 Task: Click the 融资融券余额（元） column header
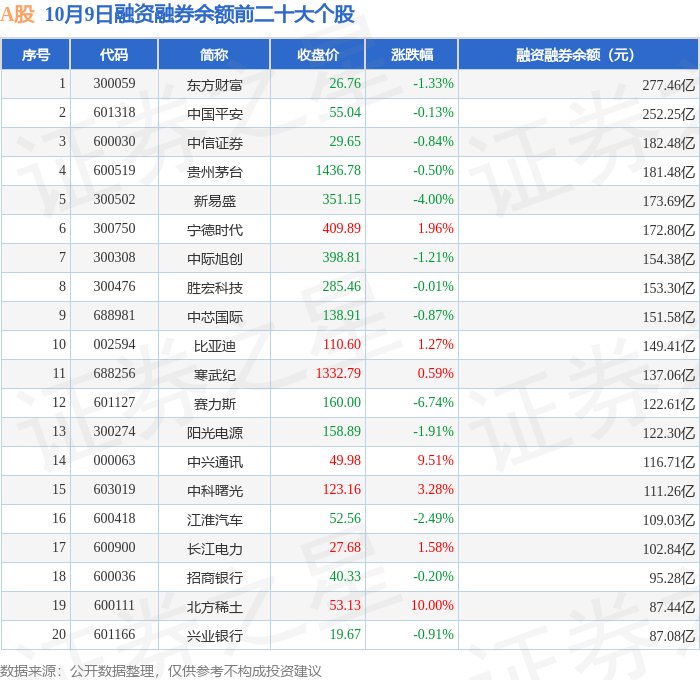[x=578, y=54]
